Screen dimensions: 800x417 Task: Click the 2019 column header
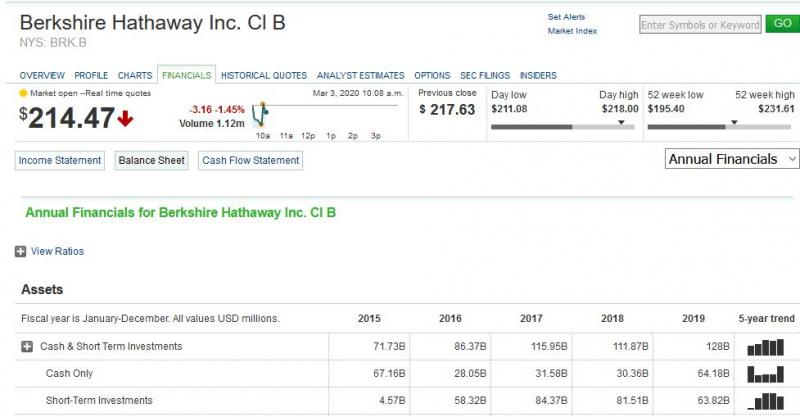pyautogui.click(x=693, y=318)
